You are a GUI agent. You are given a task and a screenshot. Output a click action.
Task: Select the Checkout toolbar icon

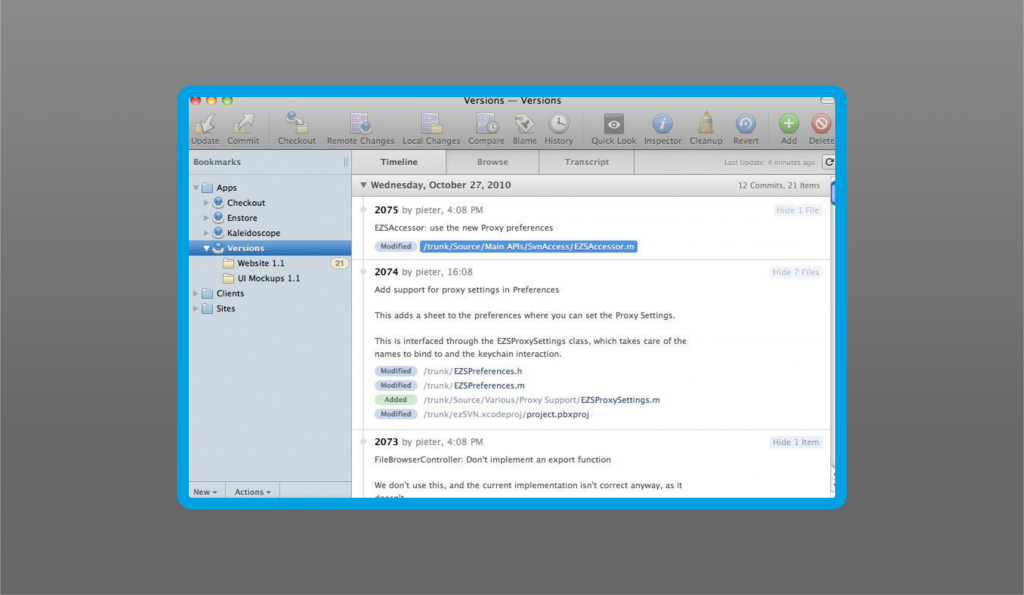click(296, 129)
